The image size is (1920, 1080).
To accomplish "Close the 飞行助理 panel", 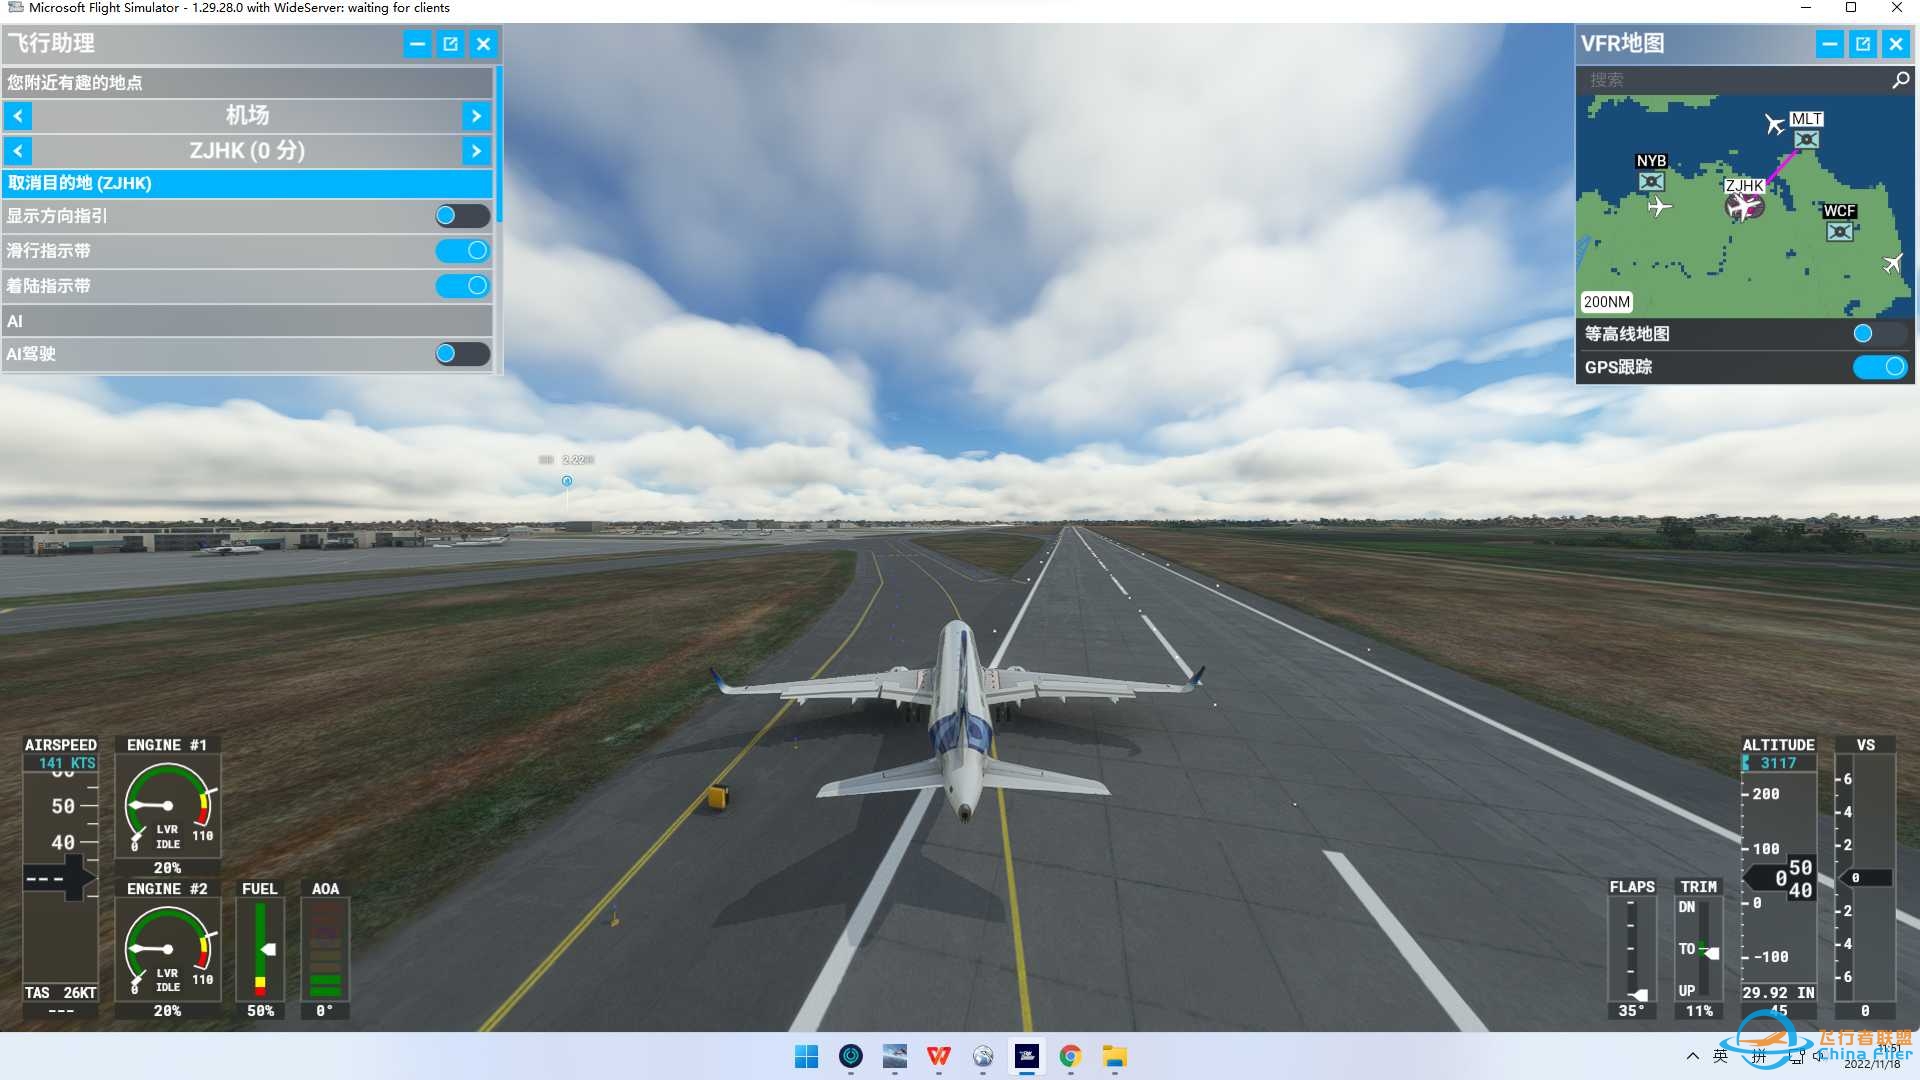I will pyautogui.click(x=483, y=44).
